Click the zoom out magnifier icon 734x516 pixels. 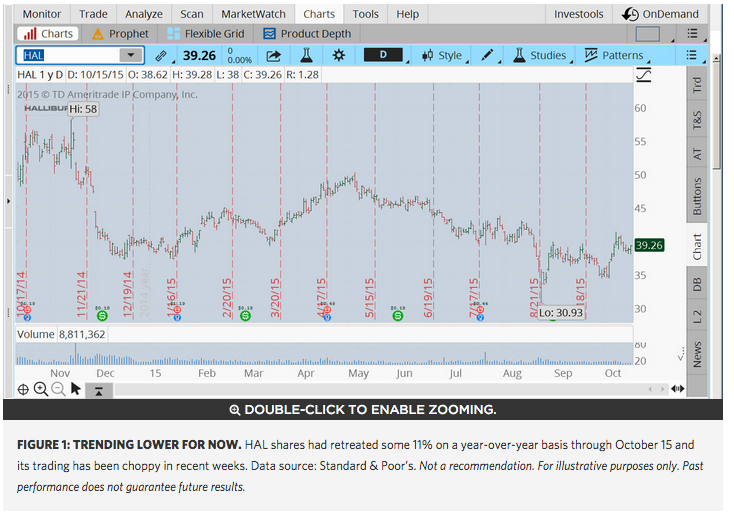[58, 389]
